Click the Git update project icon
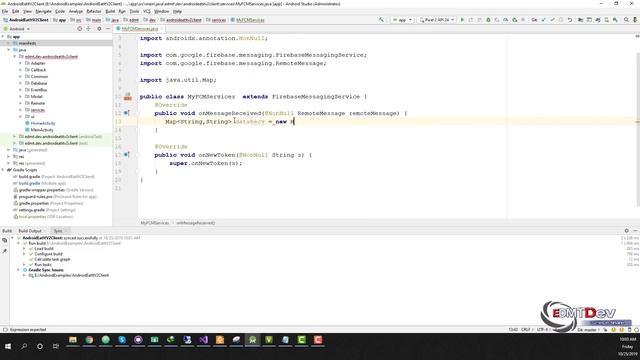The height and width of the screenshot is (360, 640). pos(543,20)
